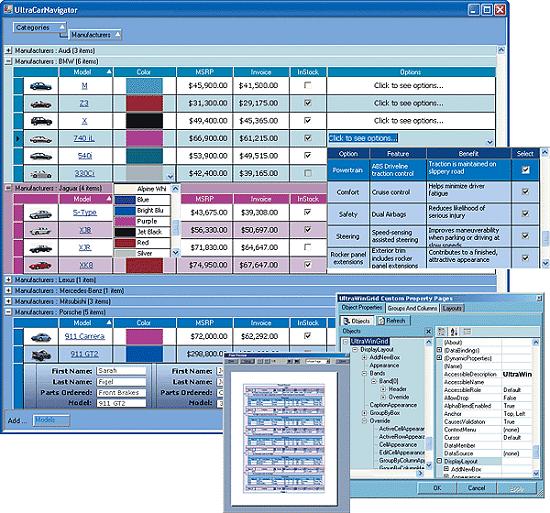Click the 911 GT2 car icon
Viewport: 550px width, 513px height.
[41, 355]
